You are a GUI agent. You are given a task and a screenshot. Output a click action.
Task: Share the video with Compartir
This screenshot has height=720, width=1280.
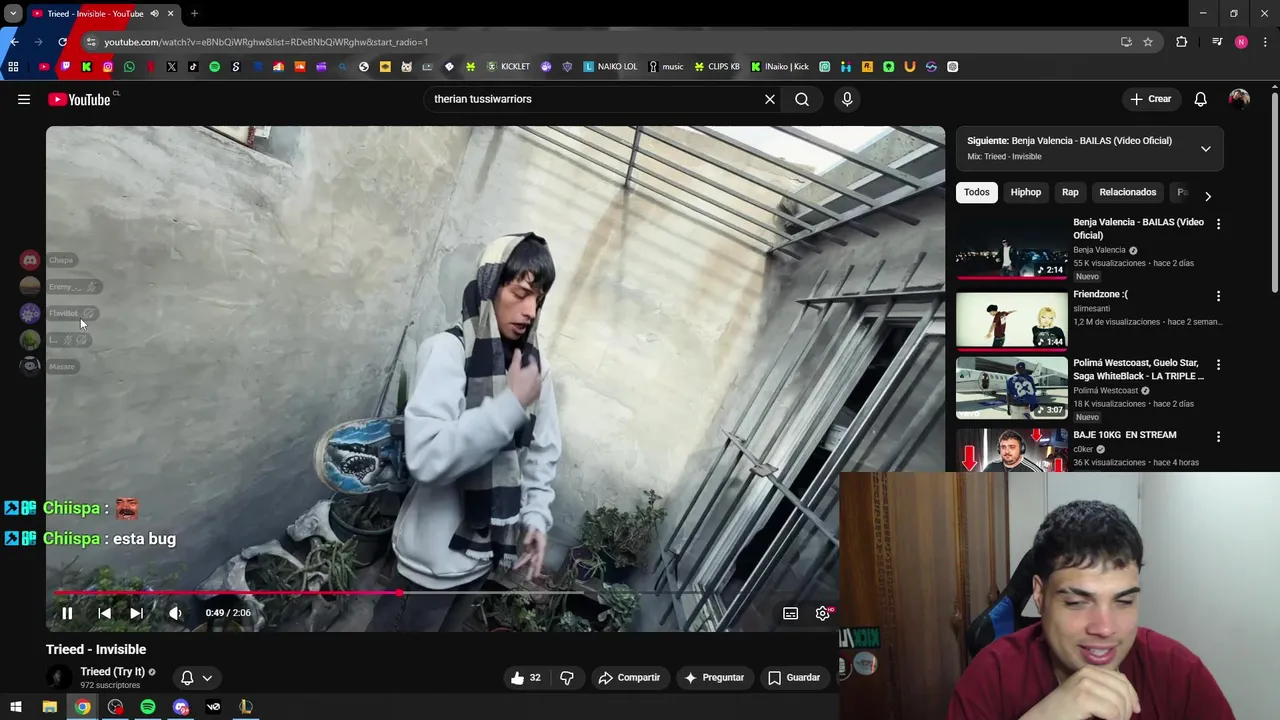(x=629, y=677)
